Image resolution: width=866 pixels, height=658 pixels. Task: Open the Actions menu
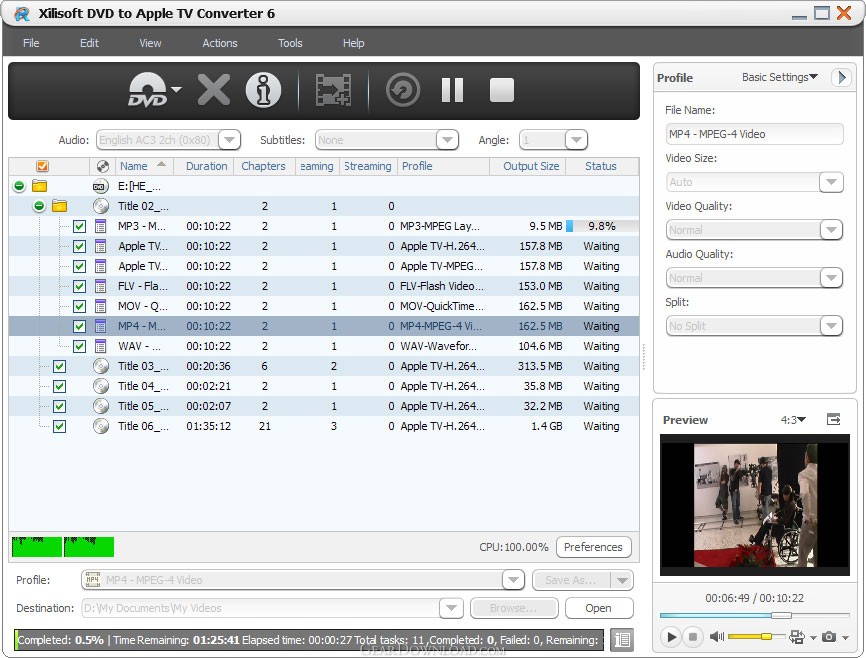click(220, 43)
